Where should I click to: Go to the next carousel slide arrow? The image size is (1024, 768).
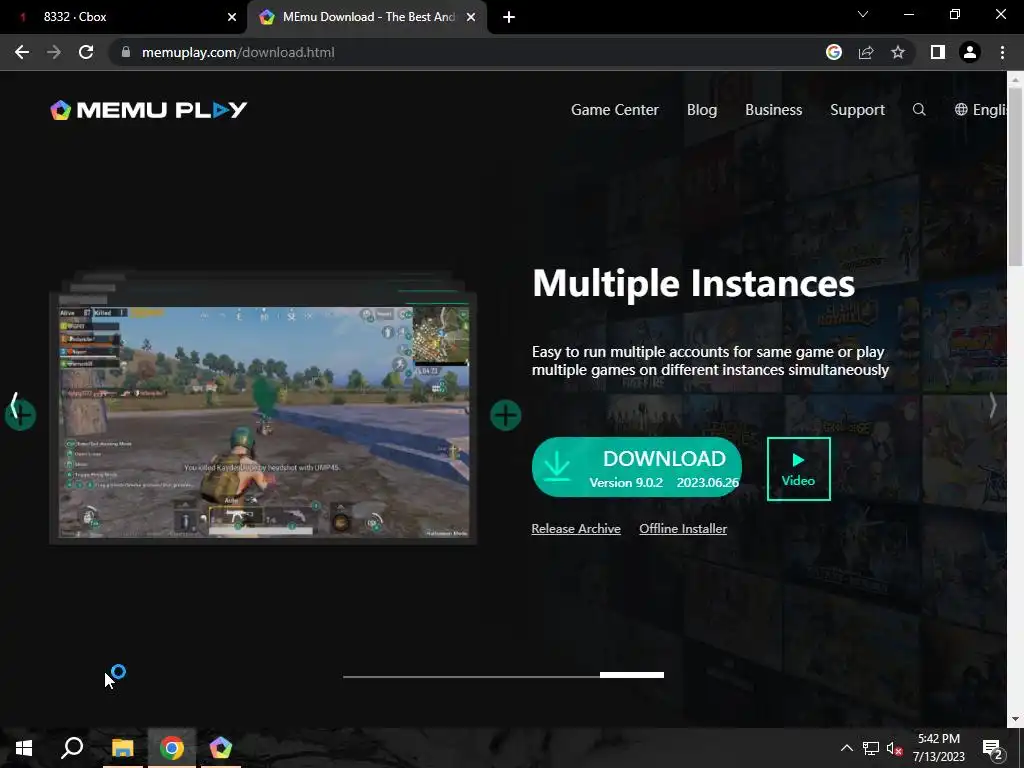click(992, 406)
